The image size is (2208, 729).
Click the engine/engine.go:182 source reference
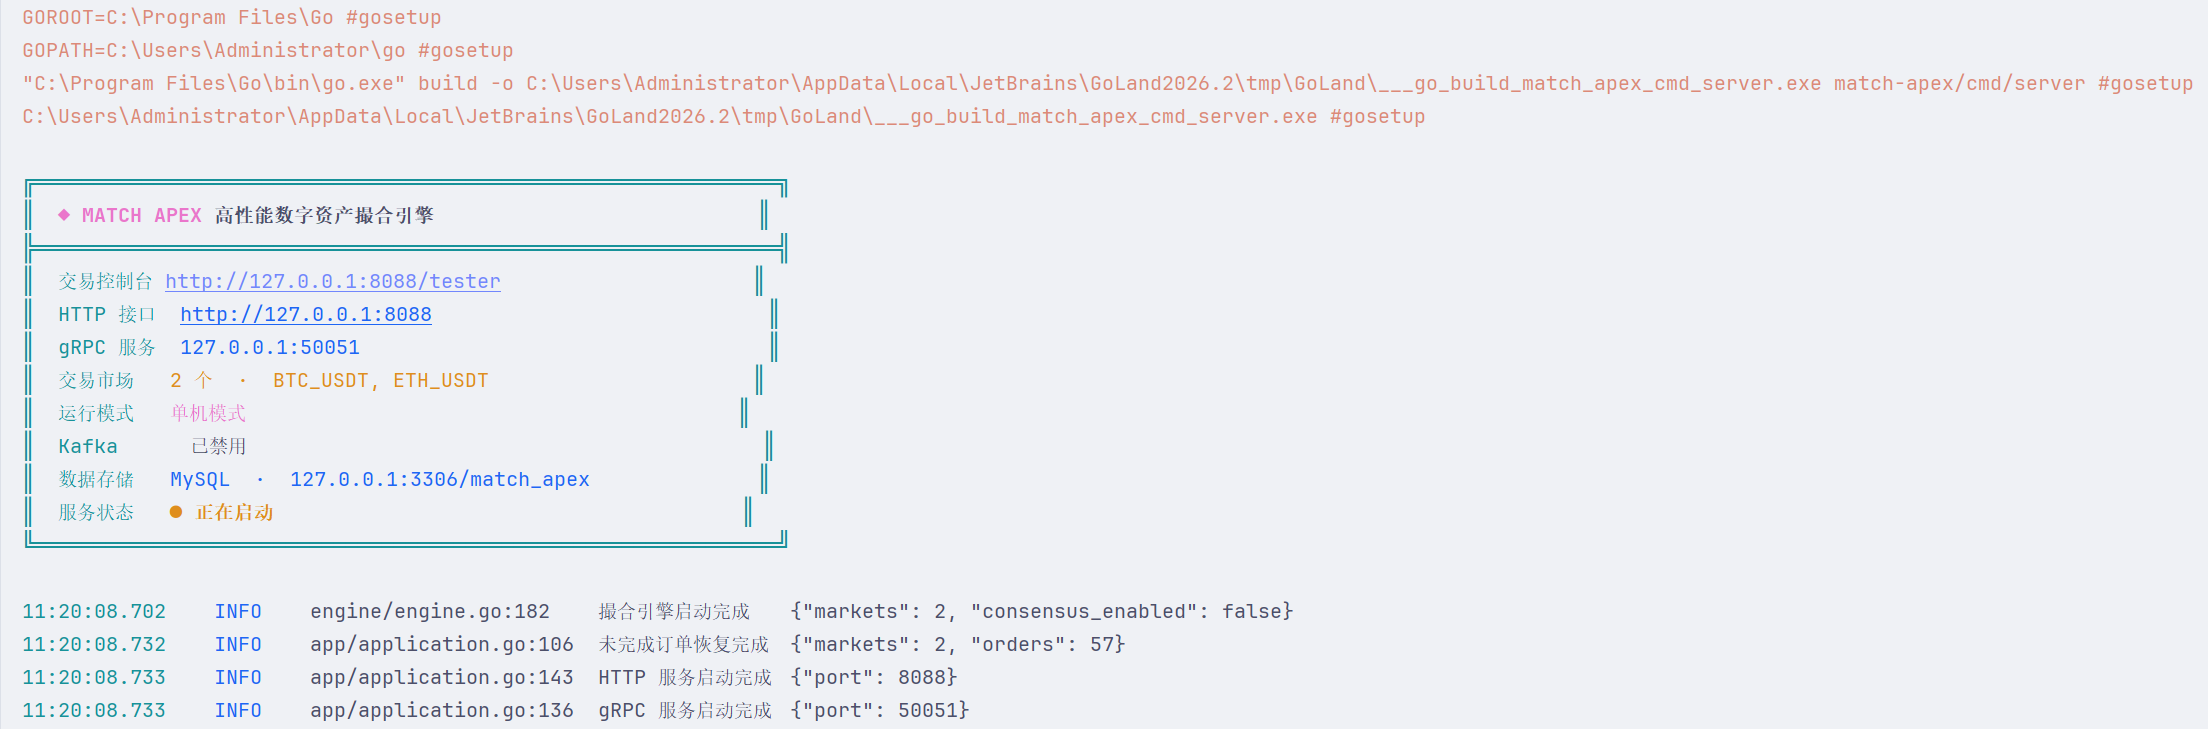coord(430,612)
